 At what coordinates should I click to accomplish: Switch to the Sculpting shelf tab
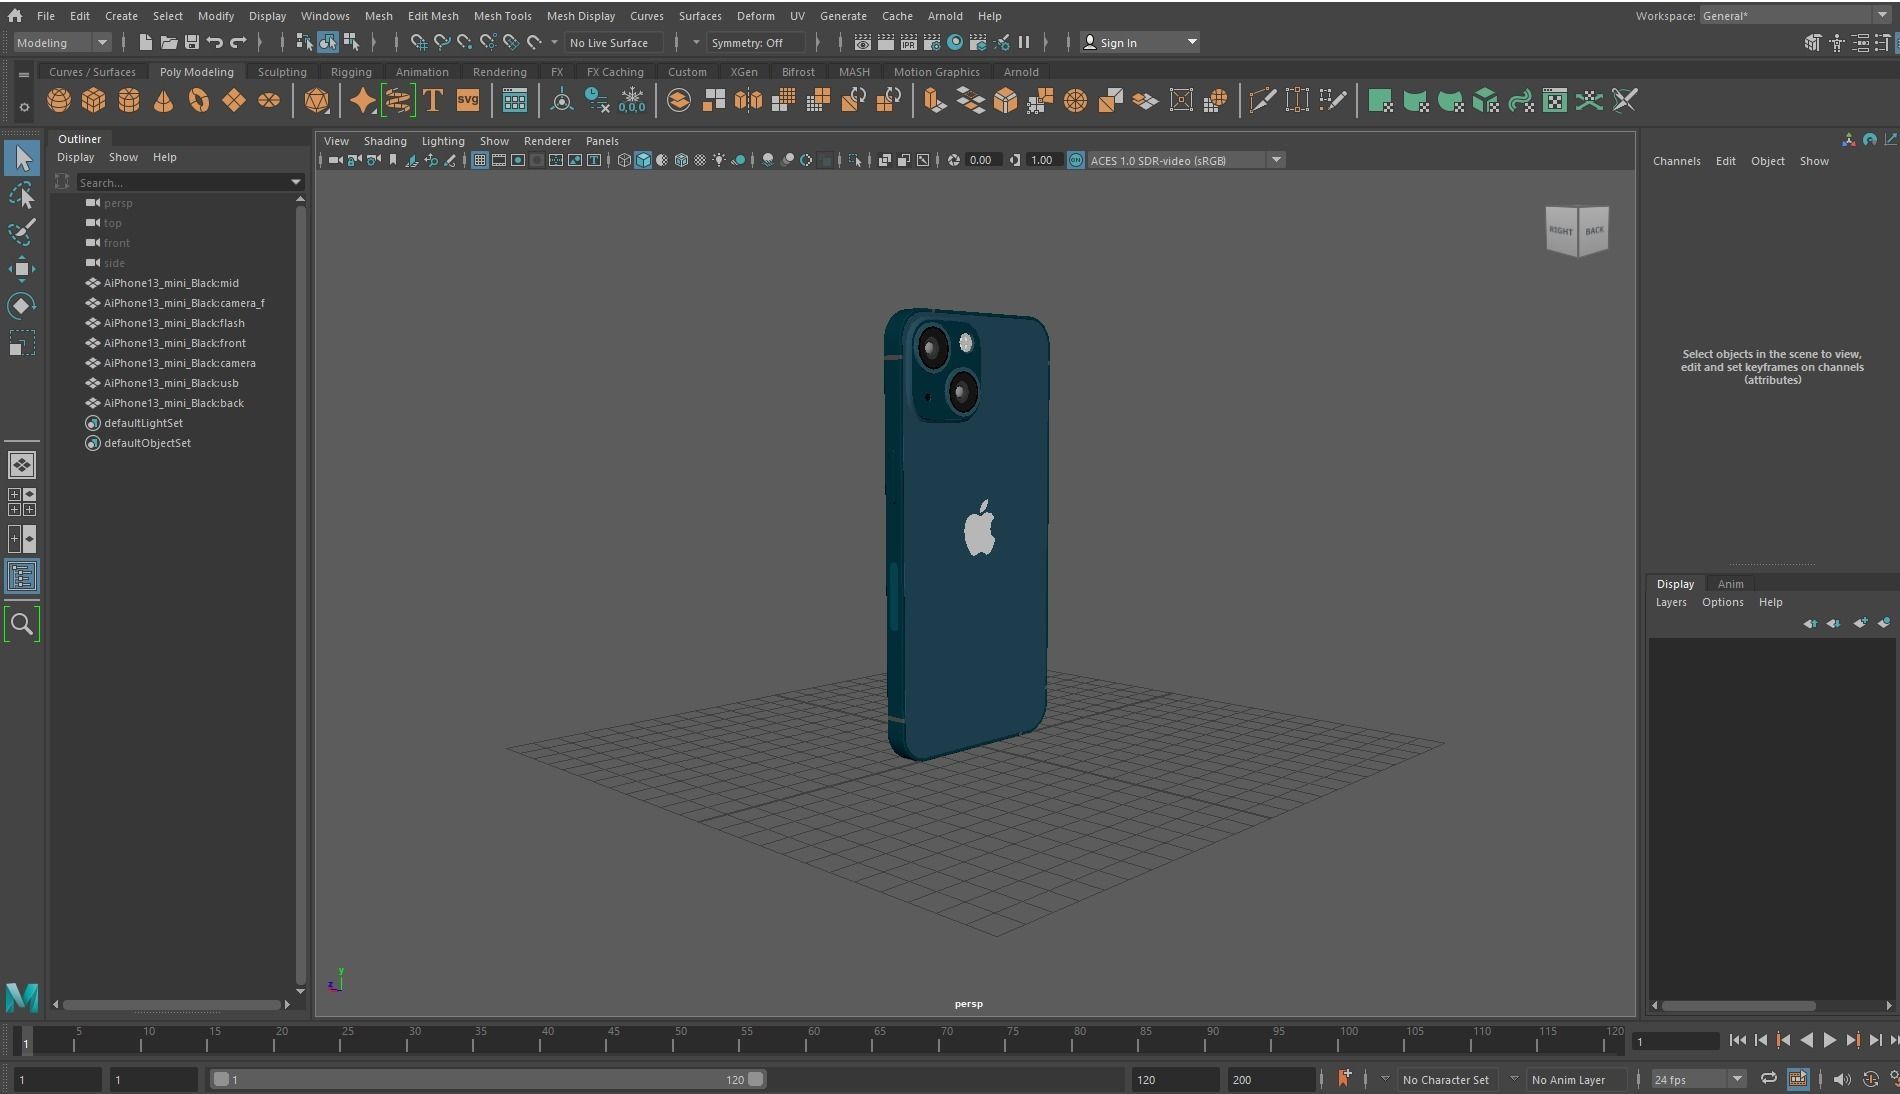click(282, 72)
